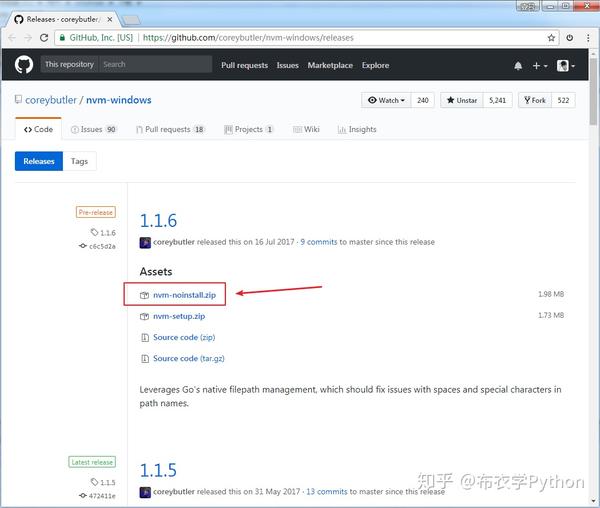Click the Source code (zip) file icon
600x508 pixels.
[145, 337]
